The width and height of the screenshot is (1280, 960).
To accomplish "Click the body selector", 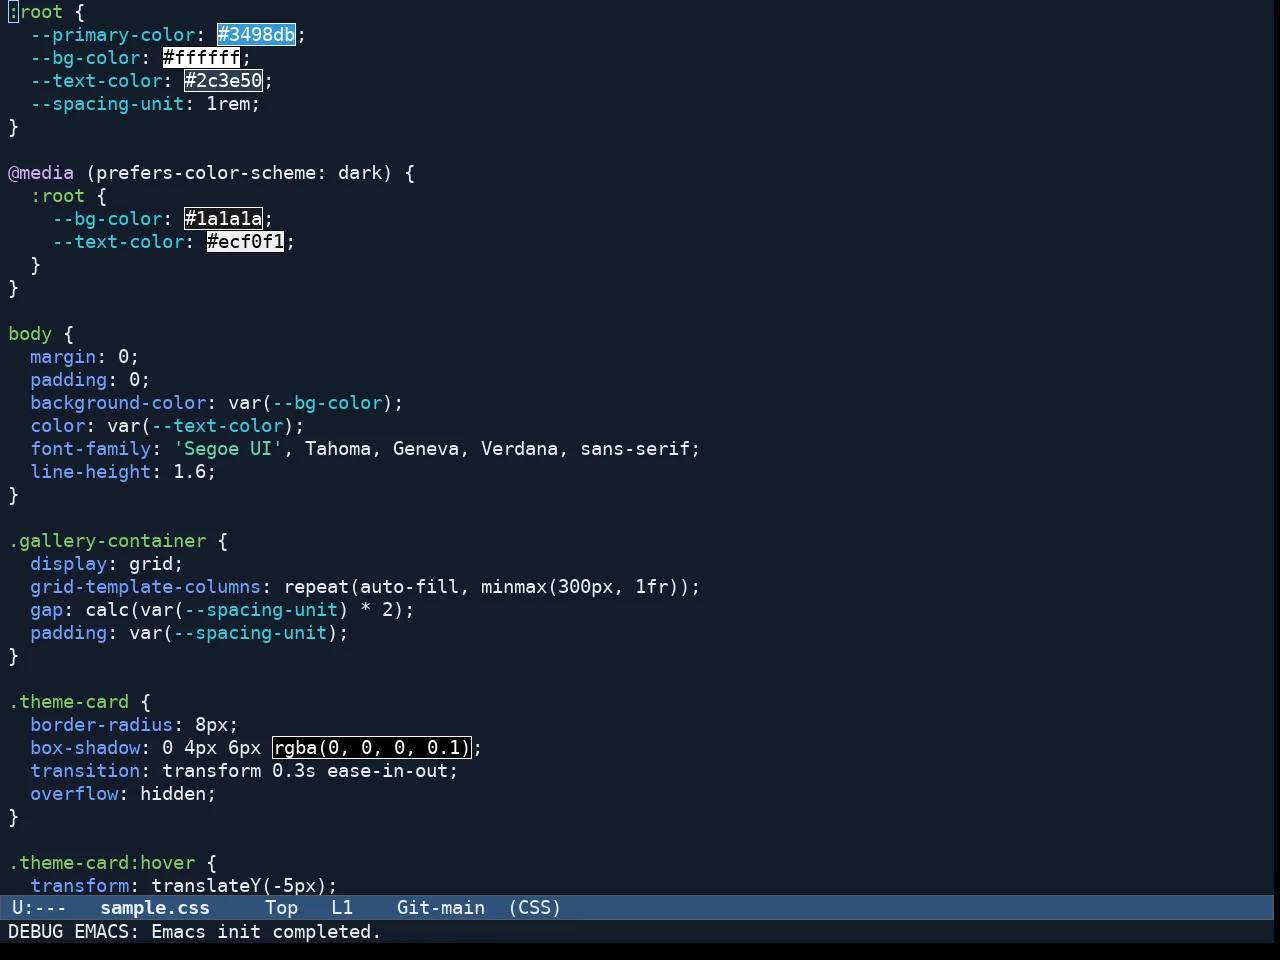I will (30, 334).
